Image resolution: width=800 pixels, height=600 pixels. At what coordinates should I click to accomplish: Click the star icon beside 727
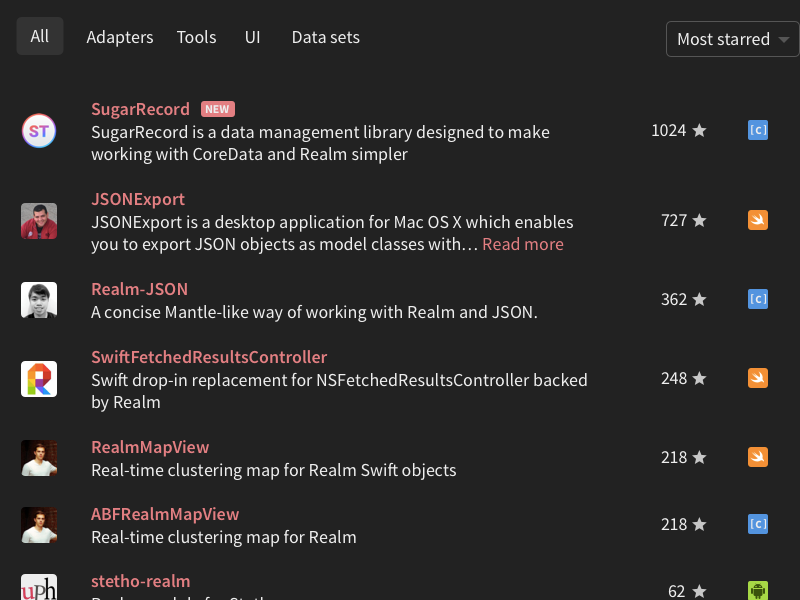click(699, 220)
